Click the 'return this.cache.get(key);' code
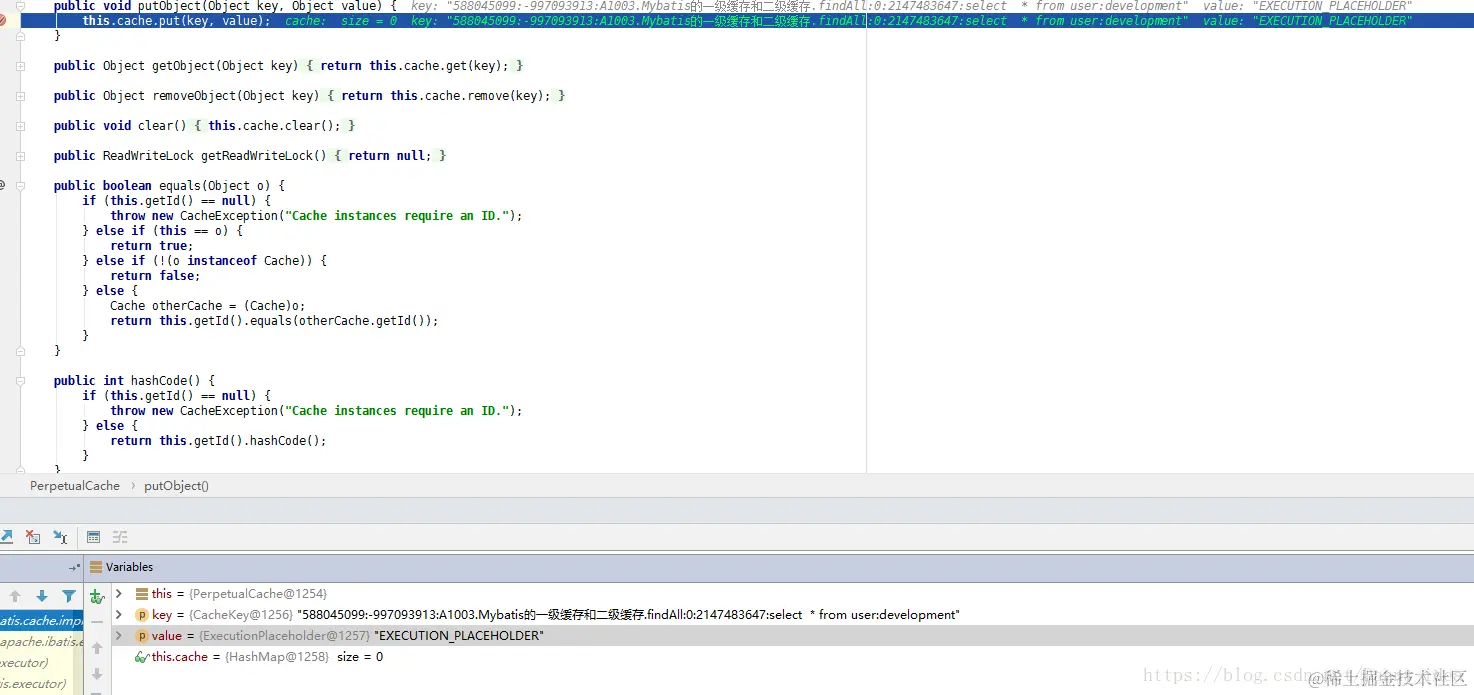 414,65
